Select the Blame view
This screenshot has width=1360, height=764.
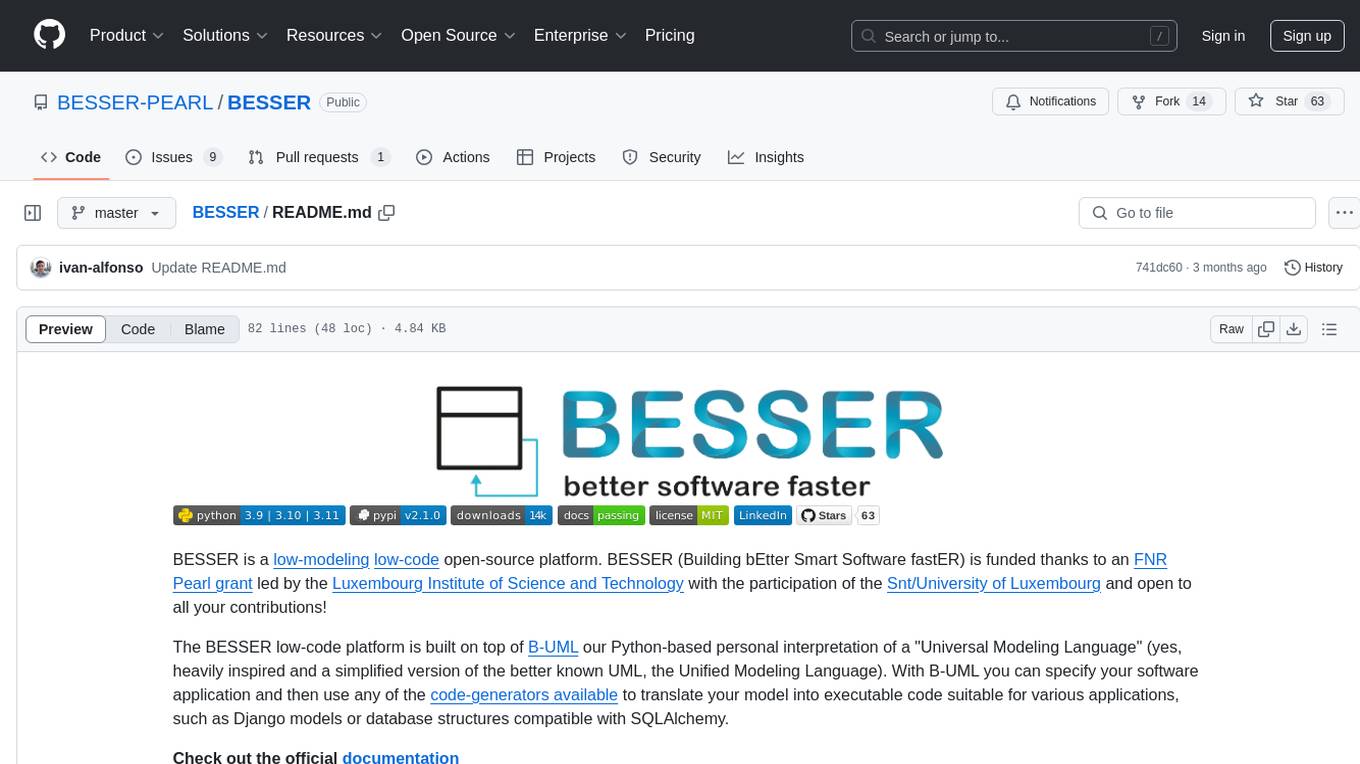pyautogui.click(x=204, y=329)
